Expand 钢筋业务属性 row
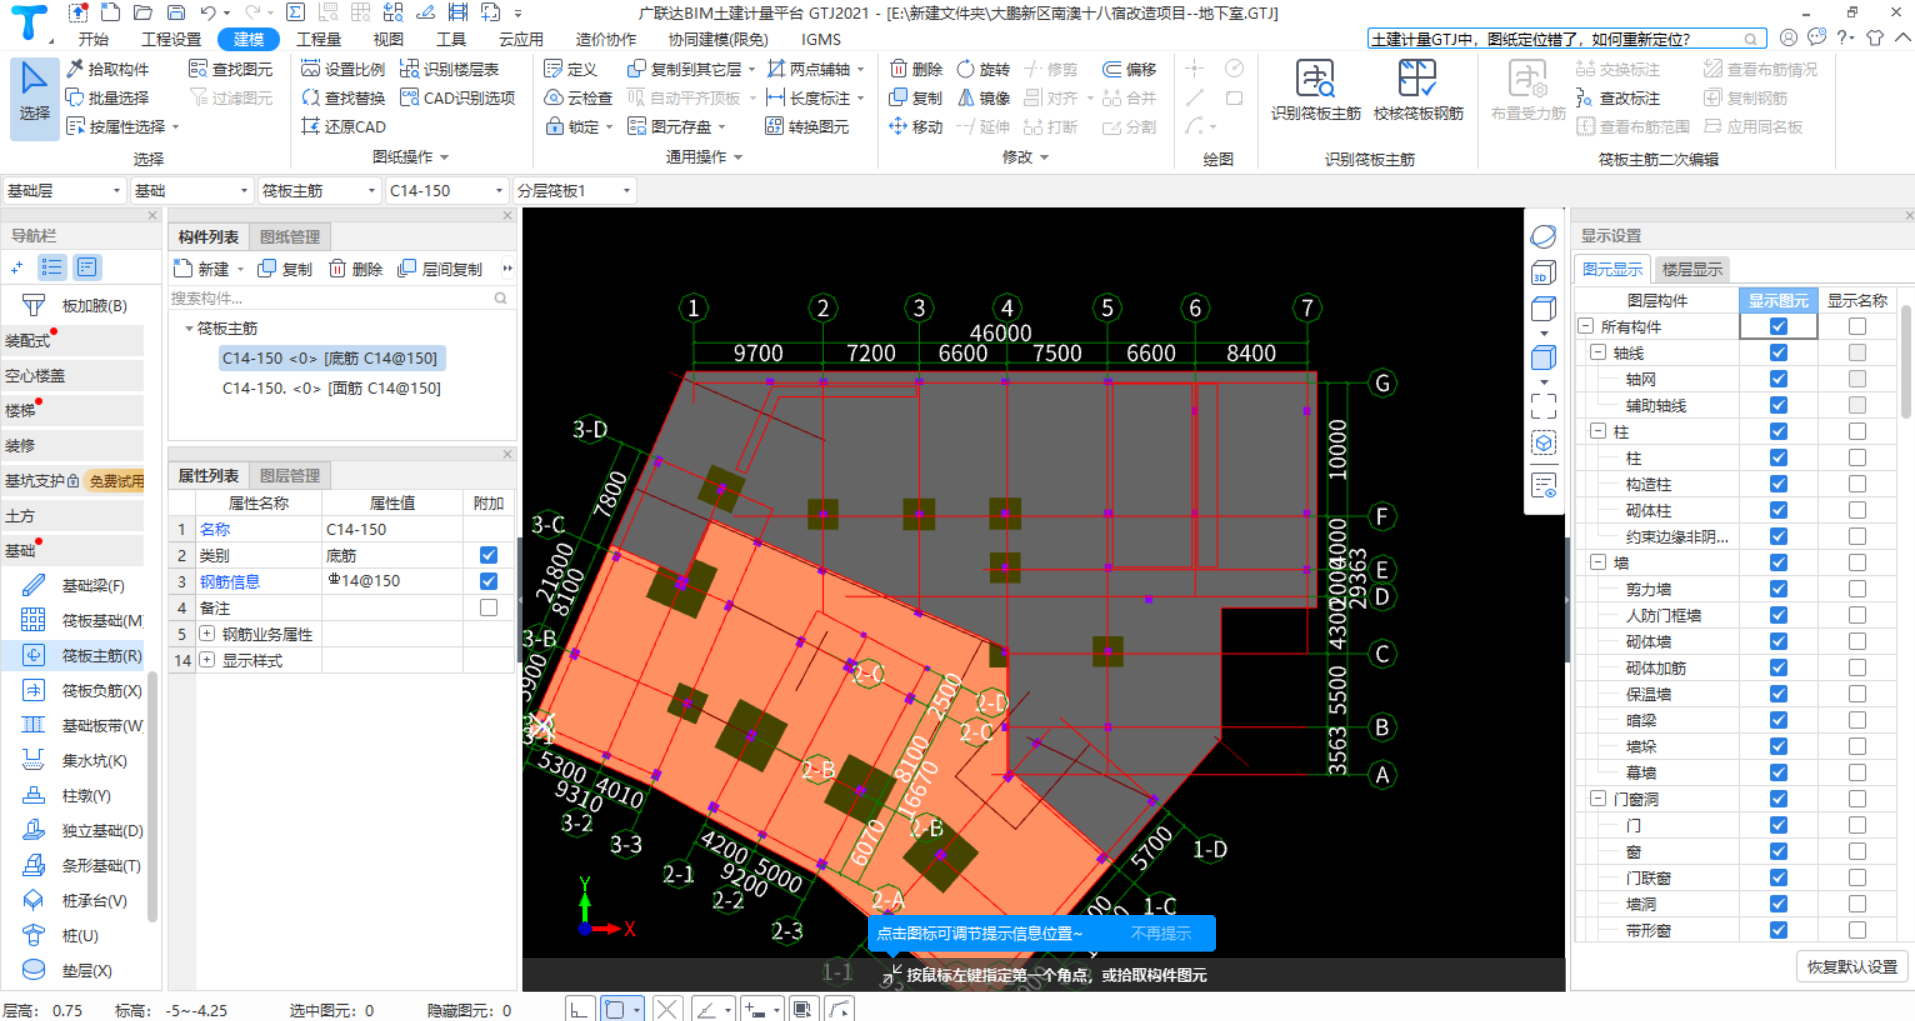 [207, 634]
